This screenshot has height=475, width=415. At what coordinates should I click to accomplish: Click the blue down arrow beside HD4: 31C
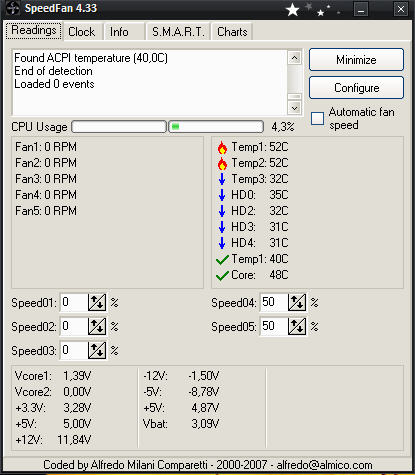pos(222,243)
